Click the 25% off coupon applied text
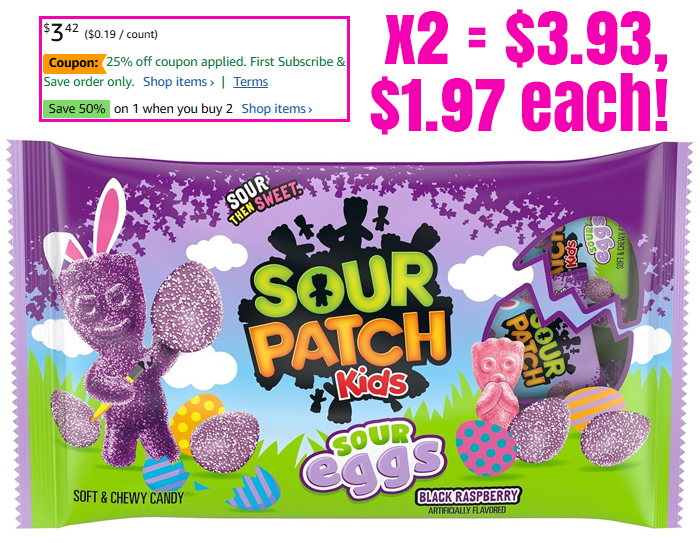Image resolution: width=700 pixels, height=551 pixels. [x=176, y=62]
